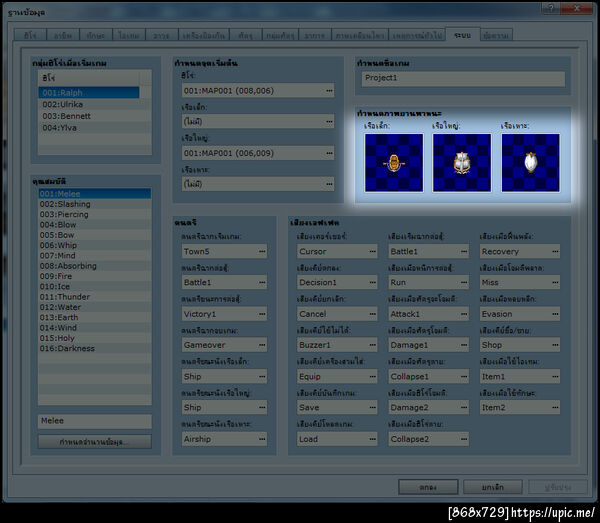This screenshot has height=523, width=600.
Task: Open the browse button beside Airship music
Action: tap(262, 439)
